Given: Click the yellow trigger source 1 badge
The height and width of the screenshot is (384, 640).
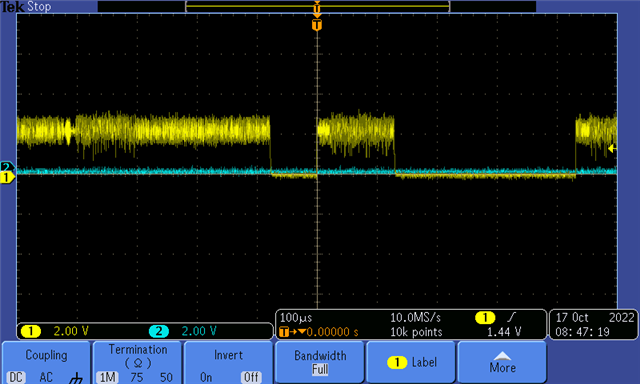Looking at the screenshot, I should click(485, 317).
